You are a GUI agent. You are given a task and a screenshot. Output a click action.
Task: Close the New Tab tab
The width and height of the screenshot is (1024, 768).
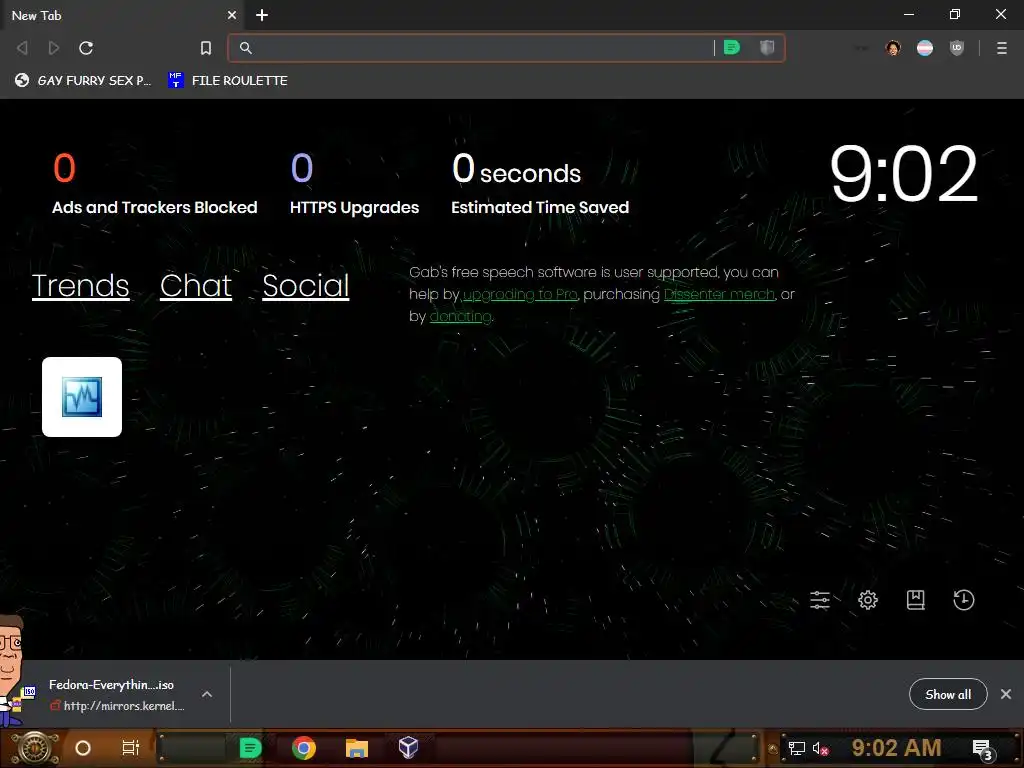point(232,15)
